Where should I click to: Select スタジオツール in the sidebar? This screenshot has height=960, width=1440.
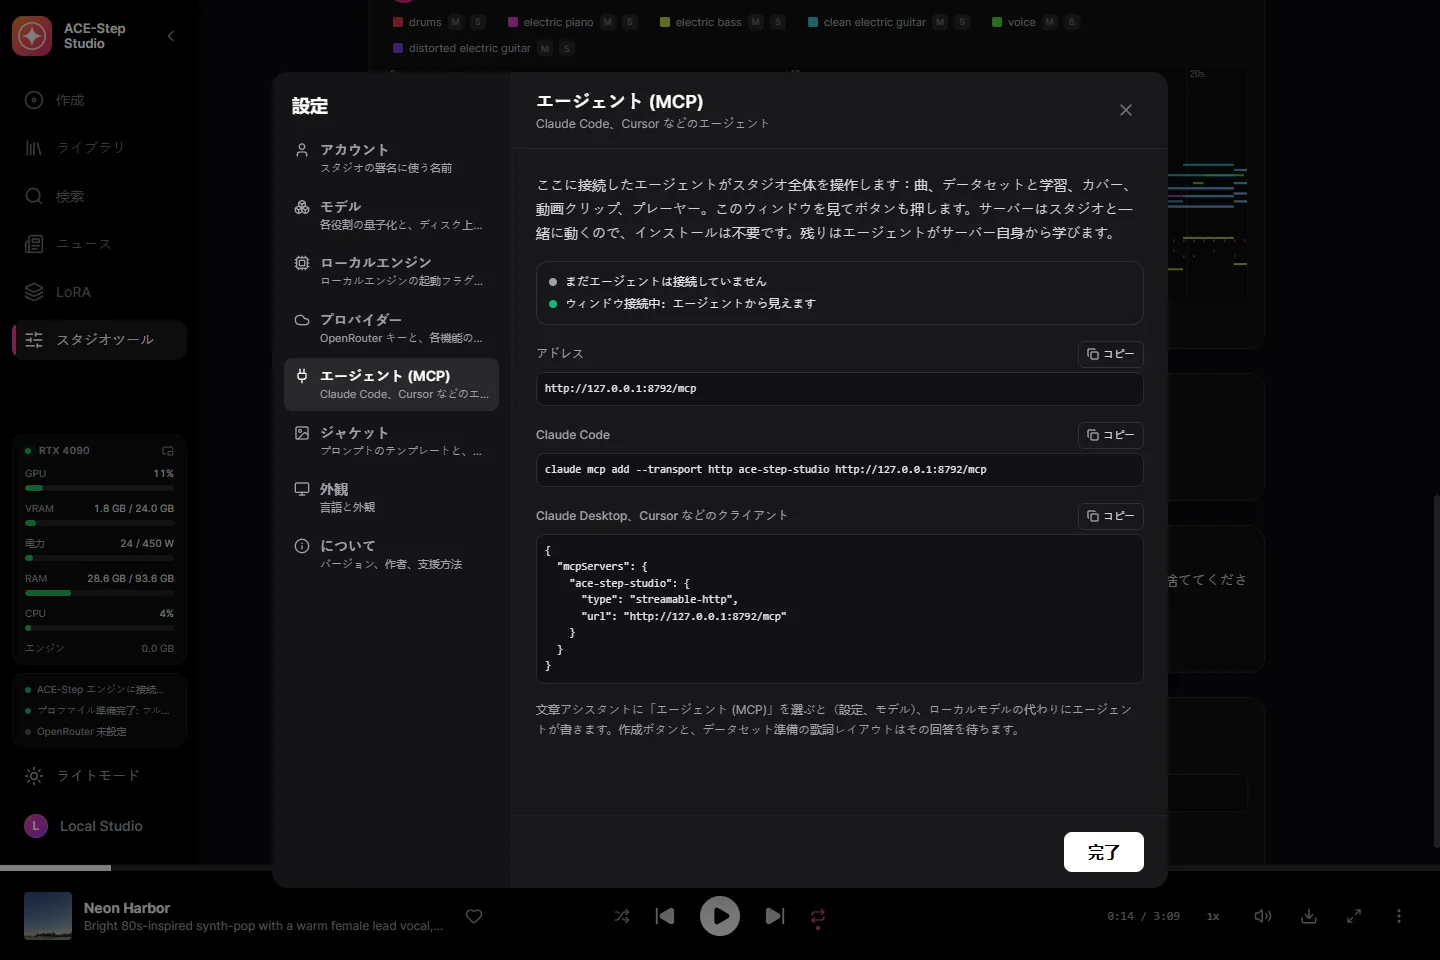click(x=99, y=340)
